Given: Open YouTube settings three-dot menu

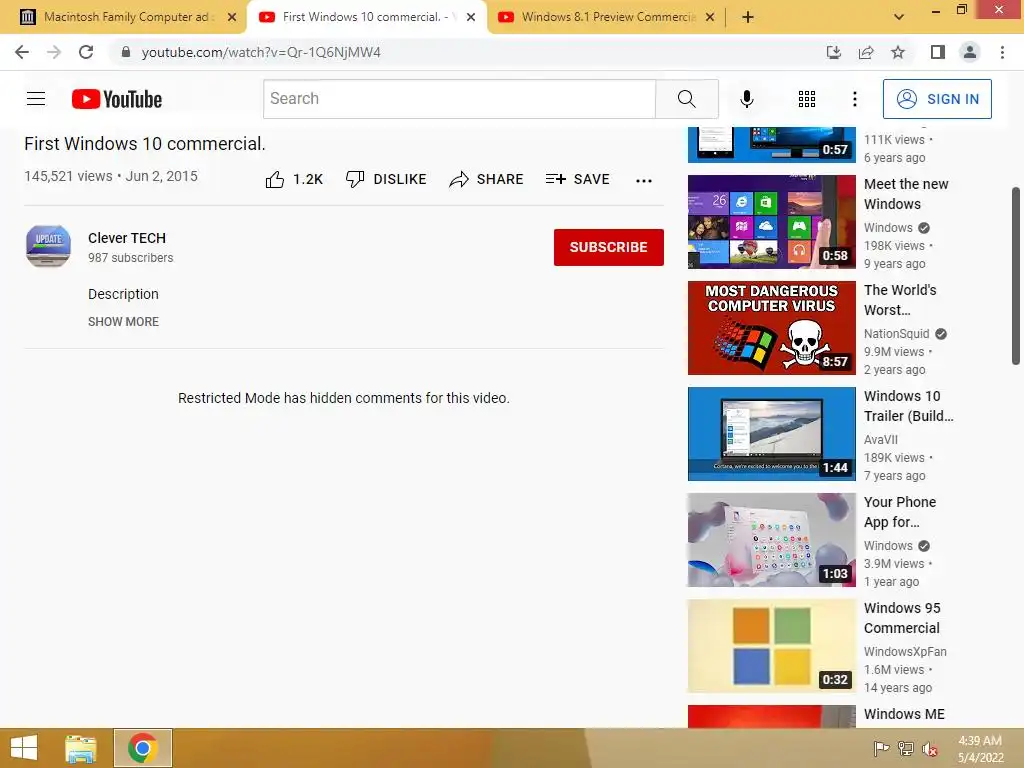Looking at the screenshot, I should pos(854,99).
